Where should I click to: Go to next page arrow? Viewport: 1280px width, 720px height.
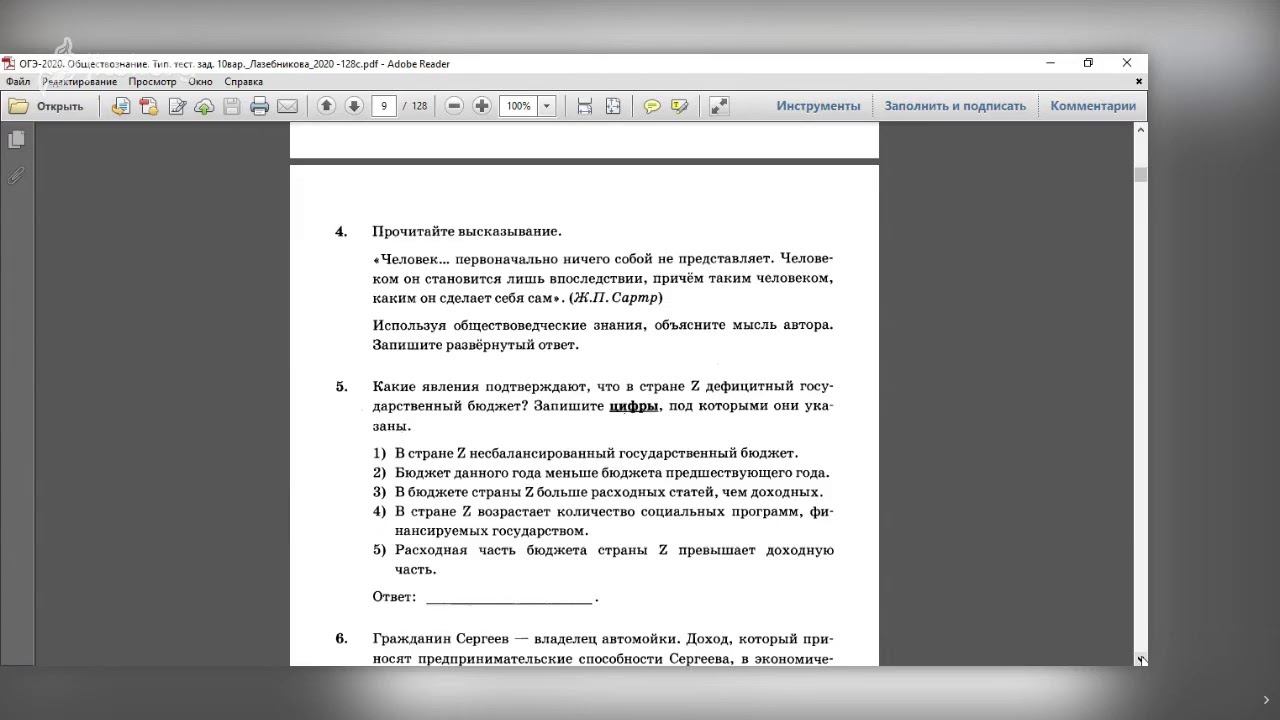[x=353, y=106]
